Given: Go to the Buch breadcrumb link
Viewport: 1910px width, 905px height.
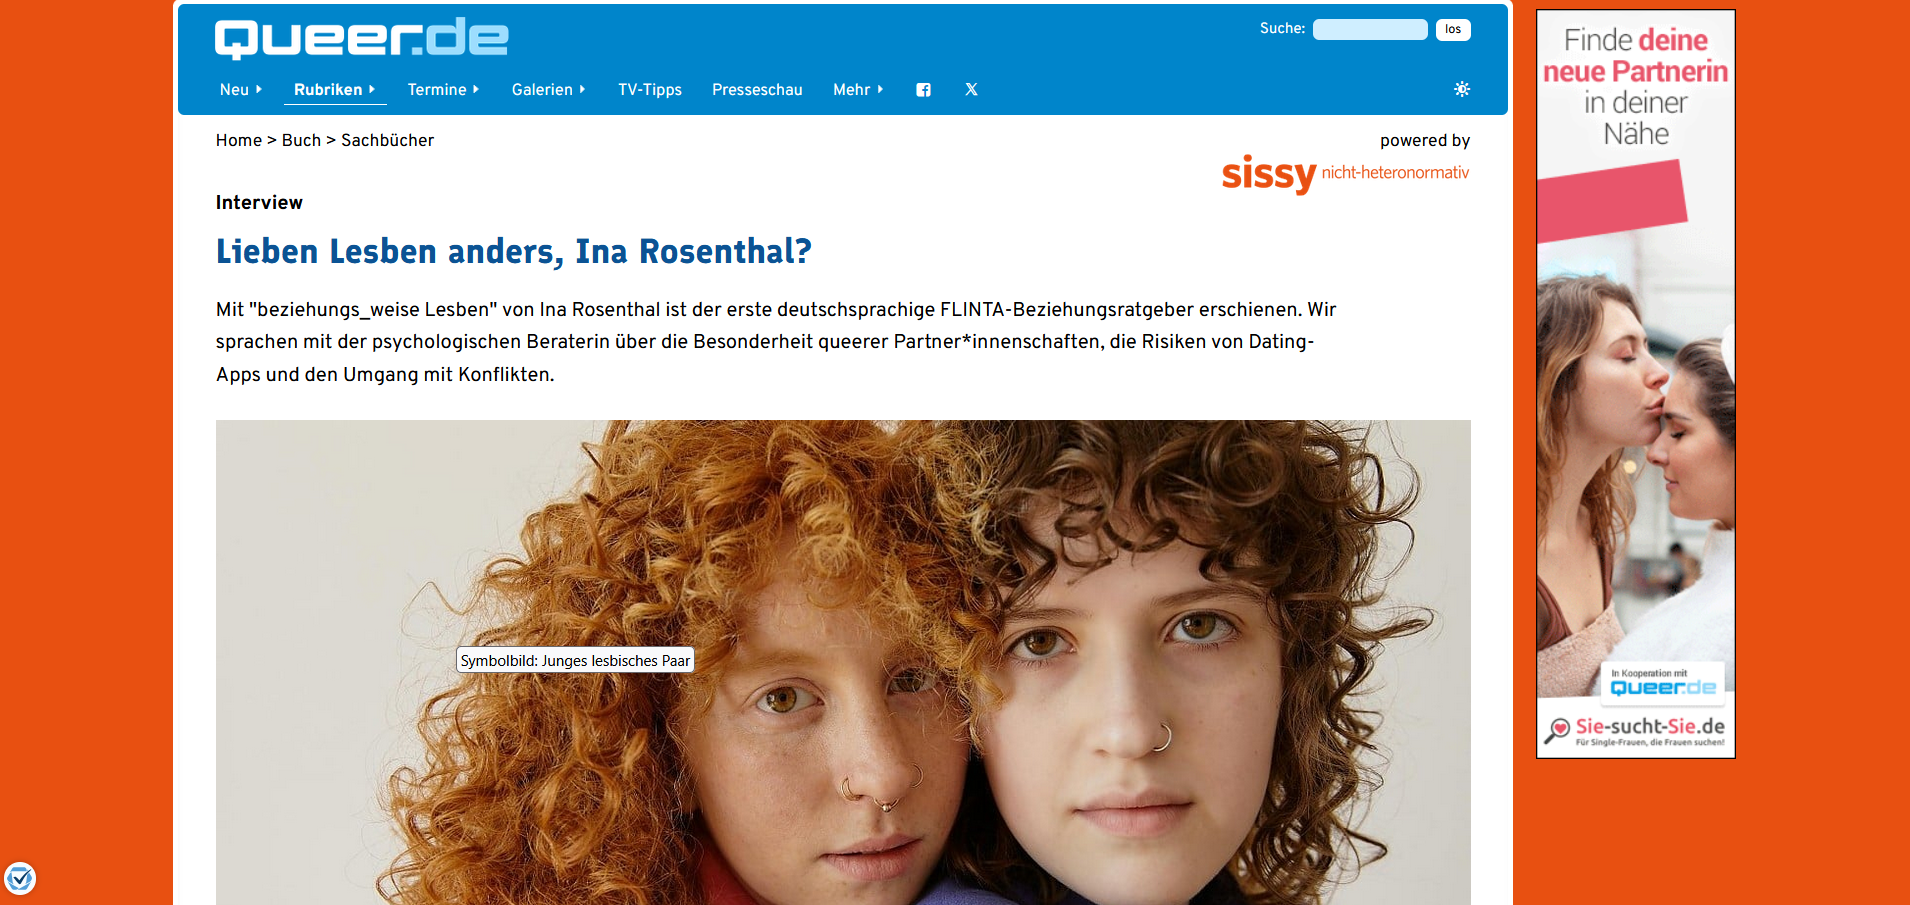Looking at the screenshot, I should [x=301, y=140].
